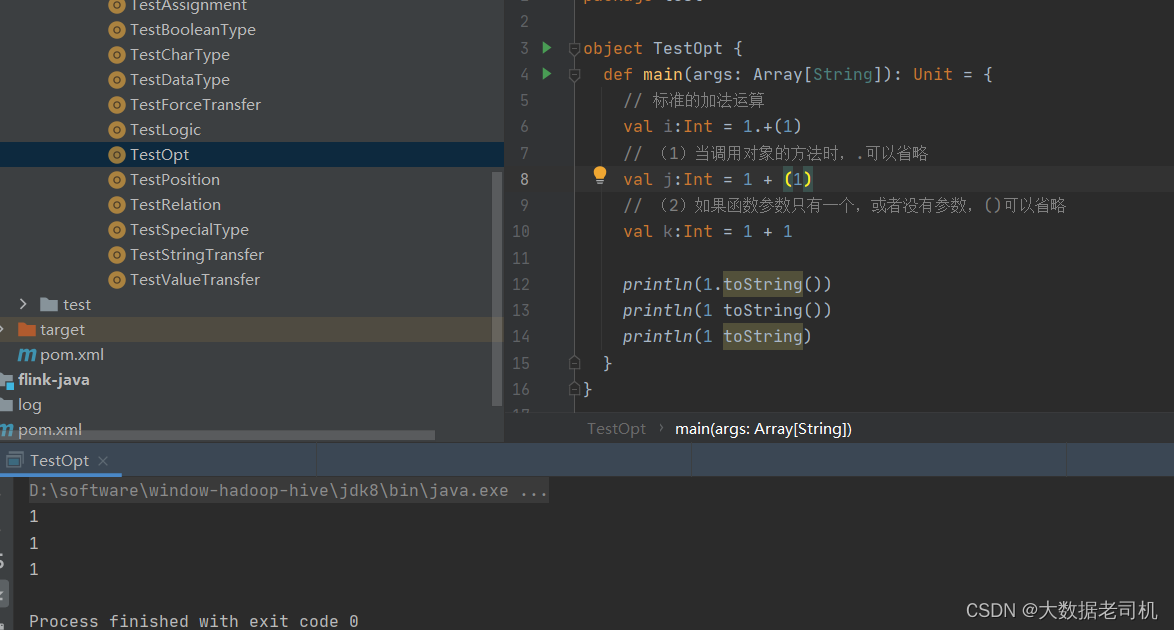Open TestBooleanType in project tree

193,30
